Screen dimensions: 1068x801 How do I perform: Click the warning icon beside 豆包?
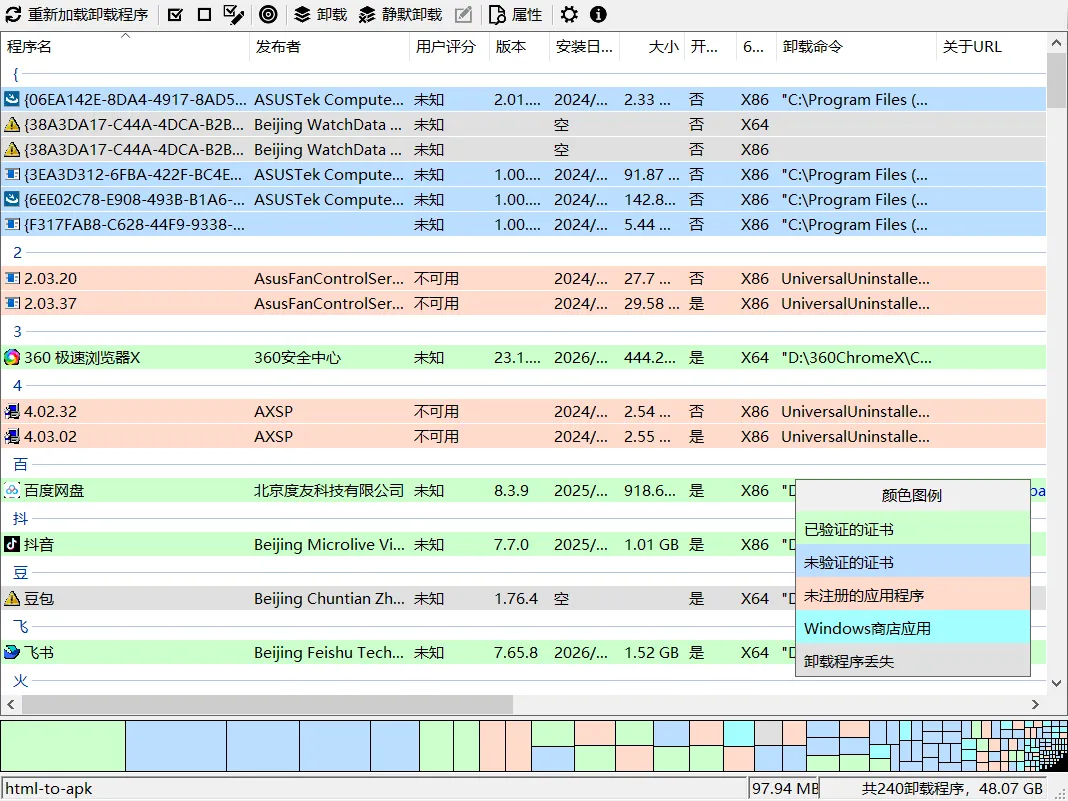coord(12,598)
